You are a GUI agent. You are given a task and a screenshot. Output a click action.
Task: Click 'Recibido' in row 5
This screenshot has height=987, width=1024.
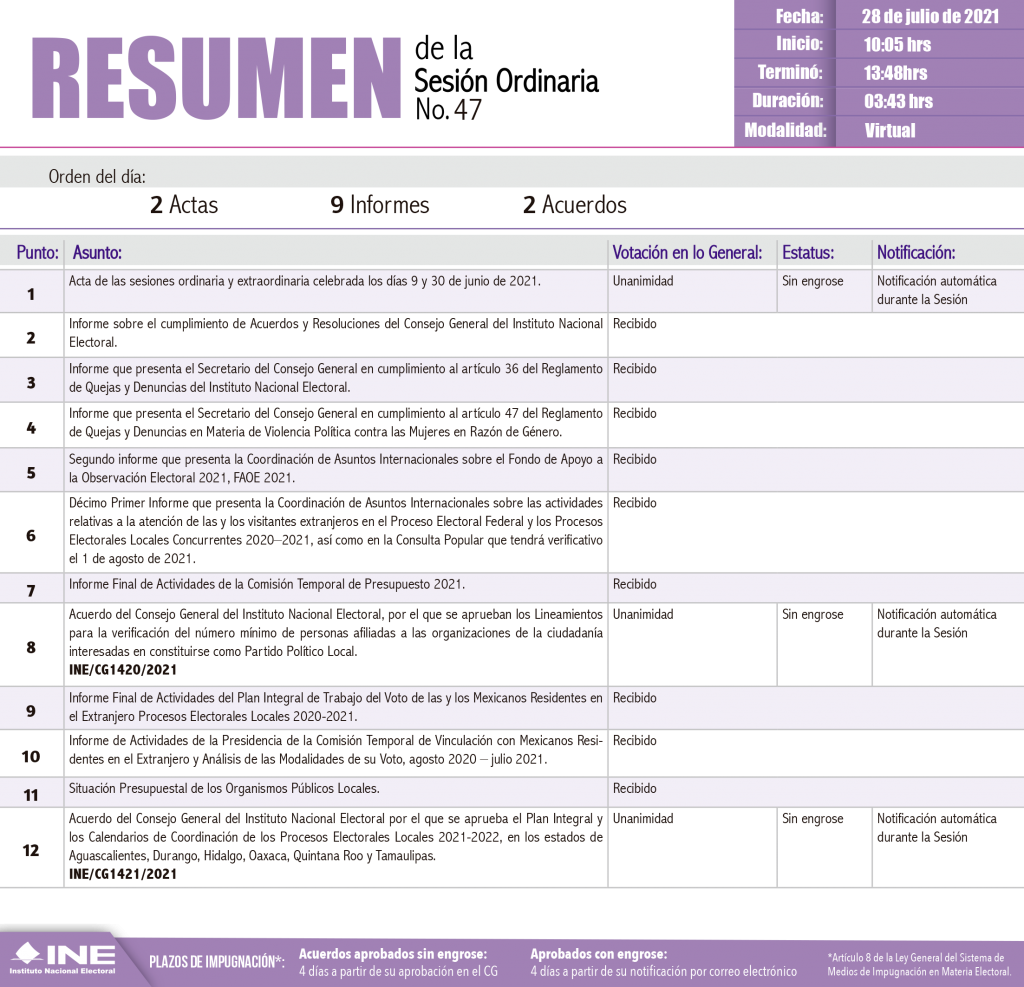point(634,459)
